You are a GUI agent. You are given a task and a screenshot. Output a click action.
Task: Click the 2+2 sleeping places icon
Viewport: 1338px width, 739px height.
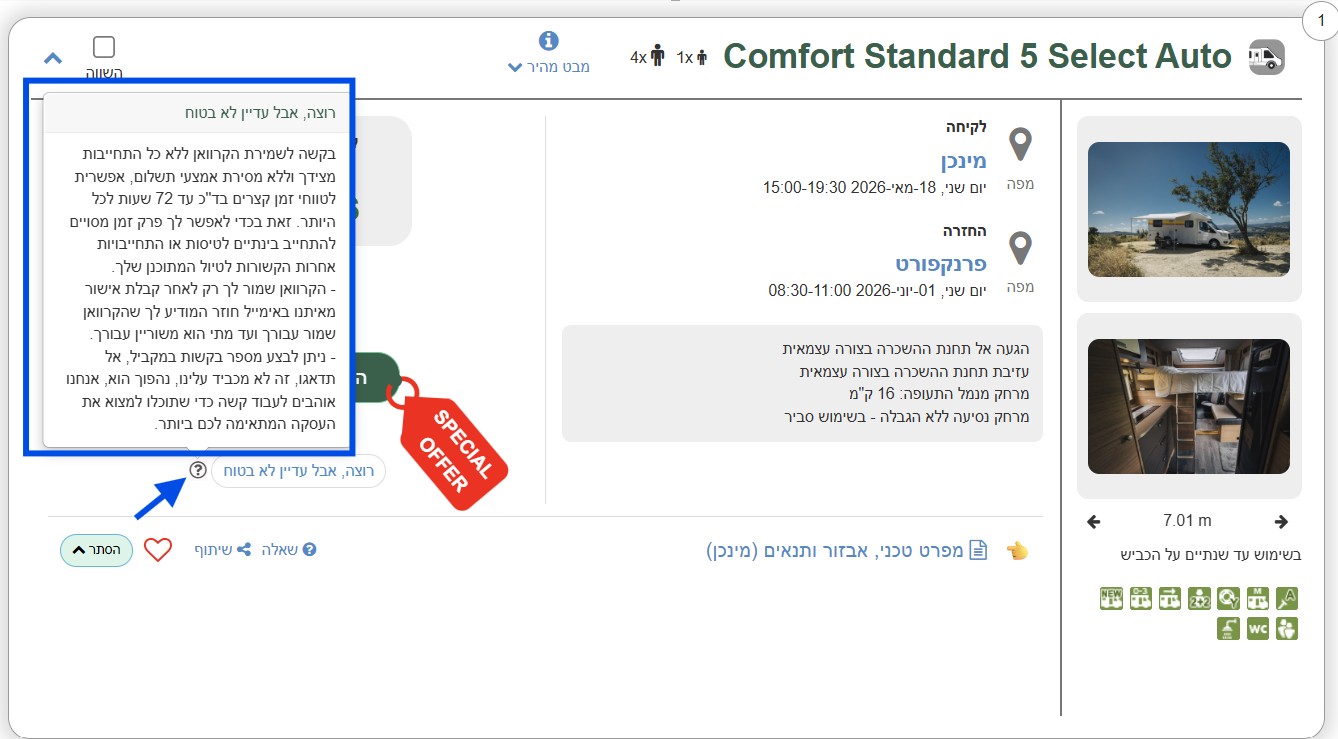click(x=1199, y=598)
